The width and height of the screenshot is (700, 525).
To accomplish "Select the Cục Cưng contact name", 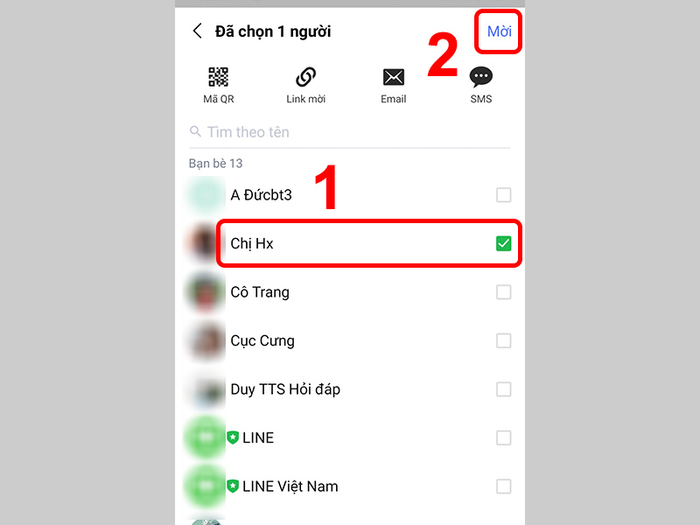I will tap(262, 341).
